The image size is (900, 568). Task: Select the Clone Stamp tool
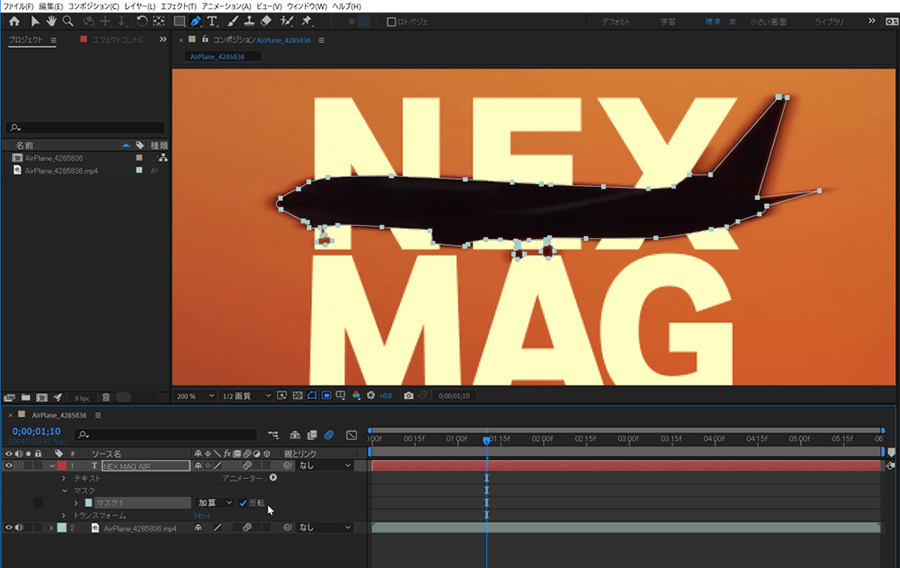pyautogui.click(x=249, y=21)
